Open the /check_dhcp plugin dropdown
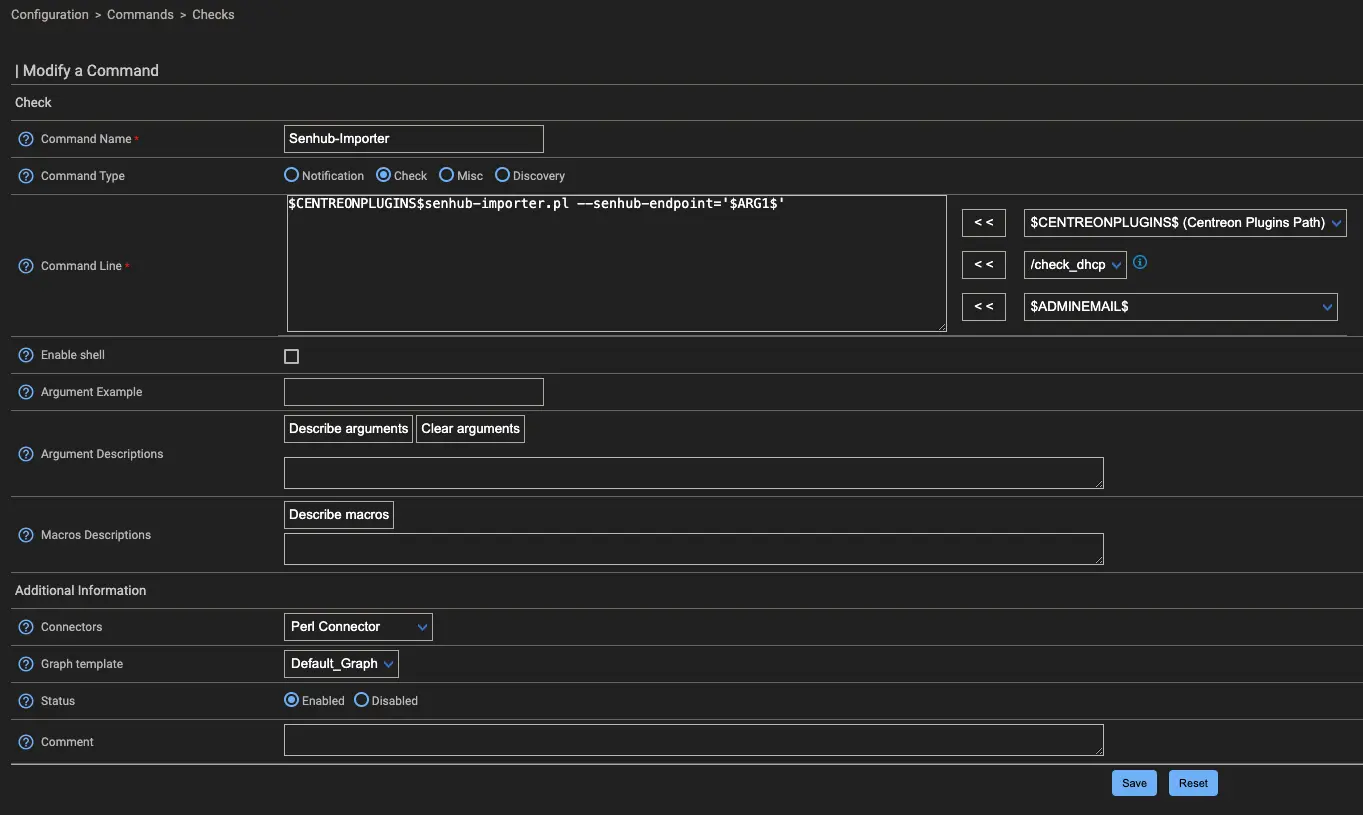The image size is (1363, 815). [x=1076, y=265]
